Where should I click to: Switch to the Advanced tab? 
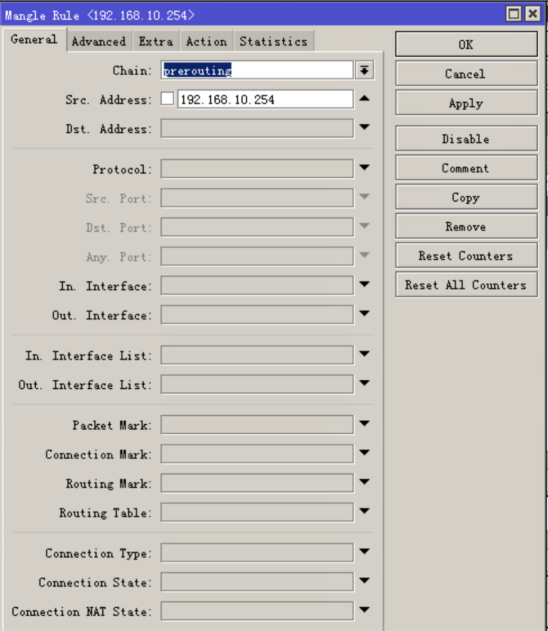(x=99, y=41)
